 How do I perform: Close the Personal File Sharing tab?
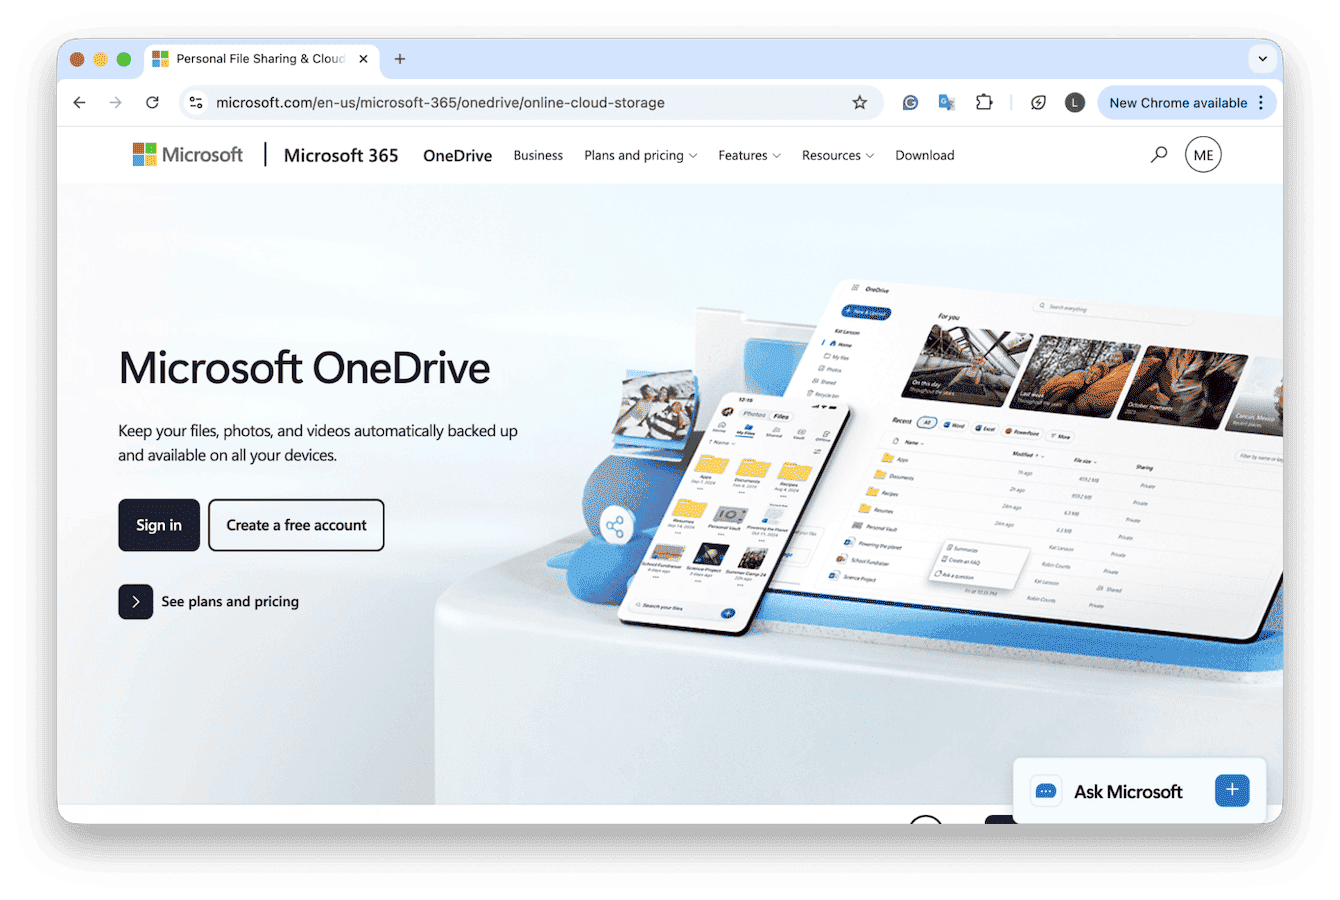coord(363,59)
